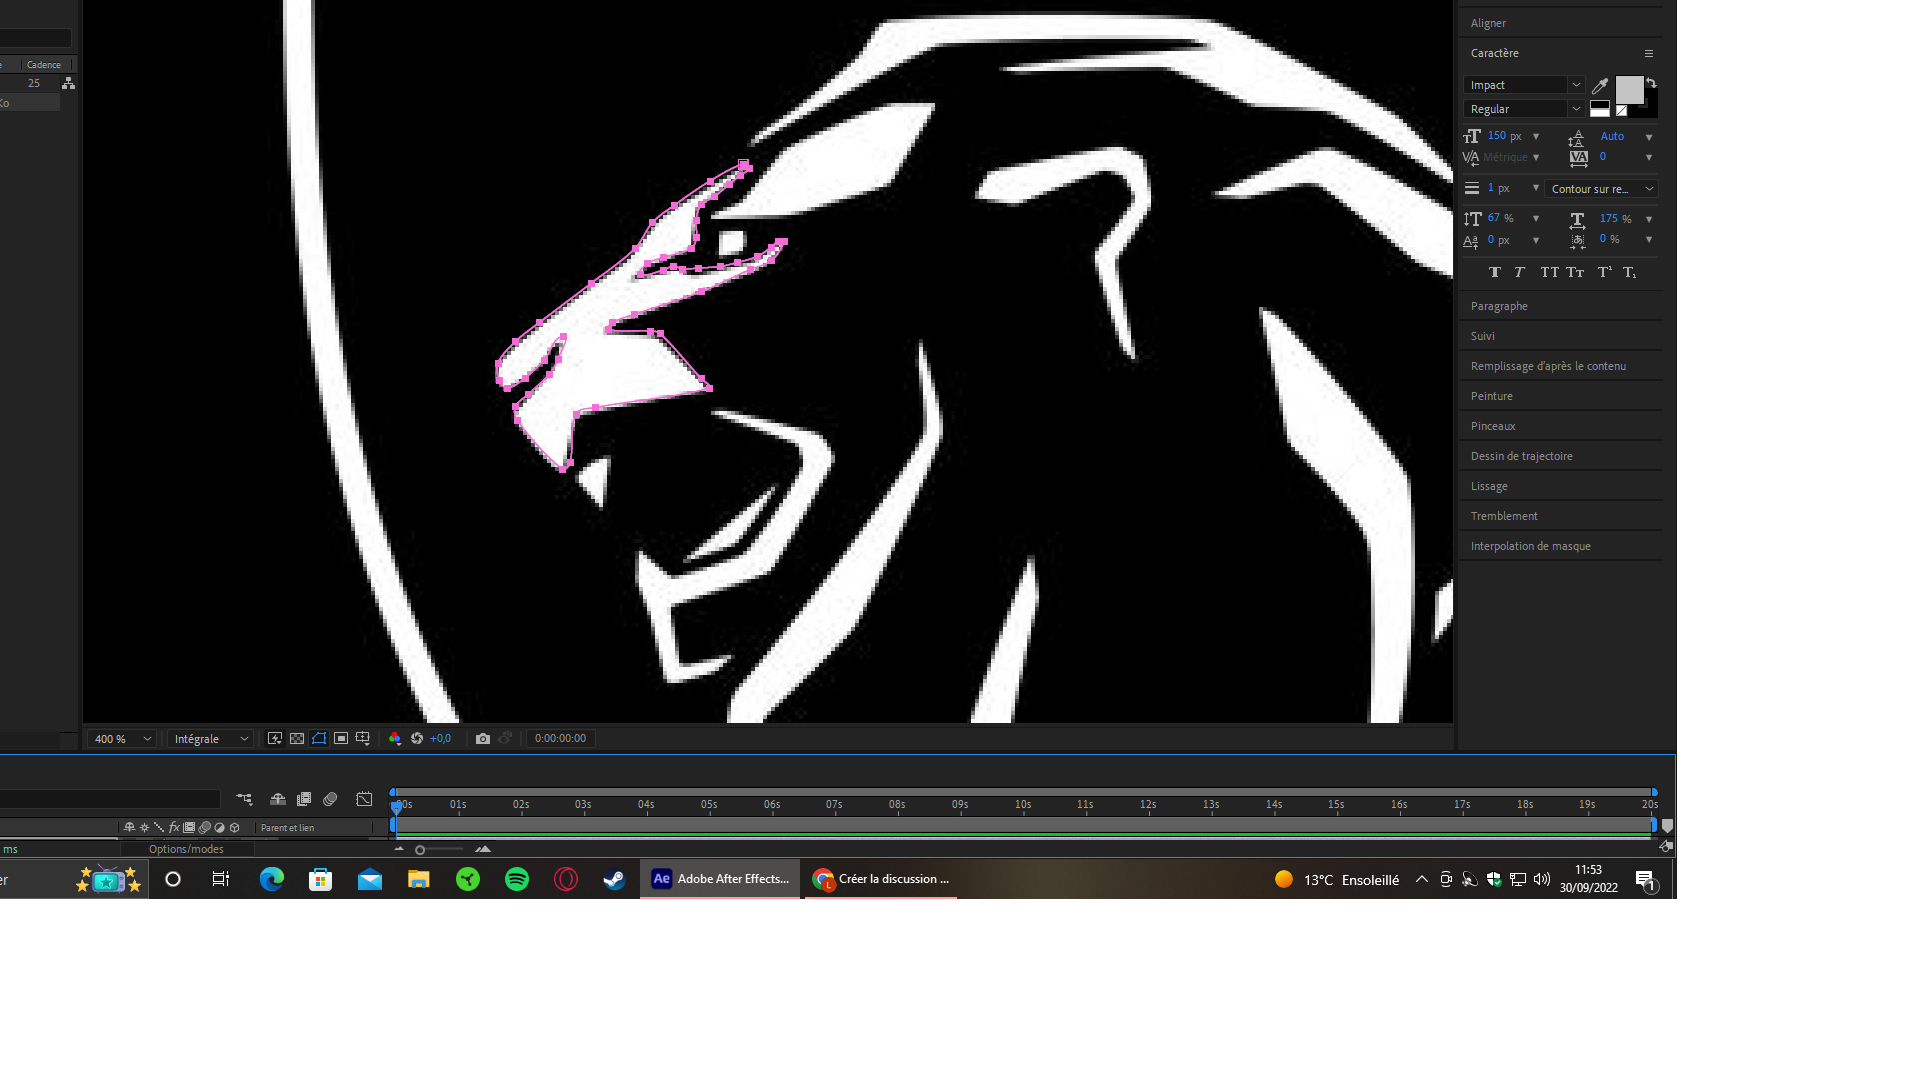Viewport: 1920px width, 1080px height.
Task: Open the Impact font family dropdown
Action: click(1576, 85)
